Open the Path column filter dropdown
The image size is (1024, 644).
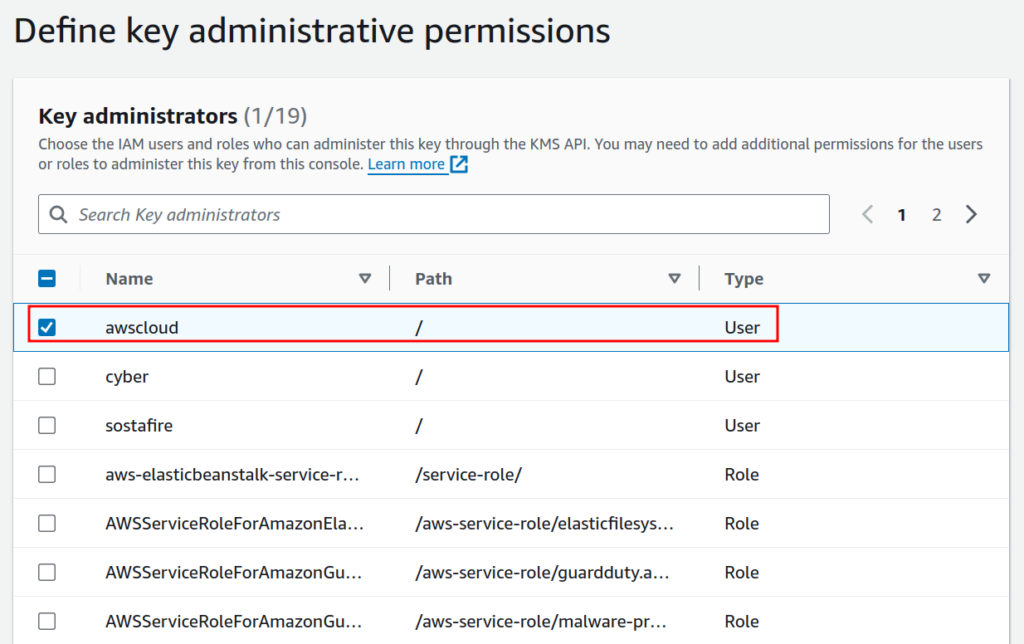click(675, 278)
